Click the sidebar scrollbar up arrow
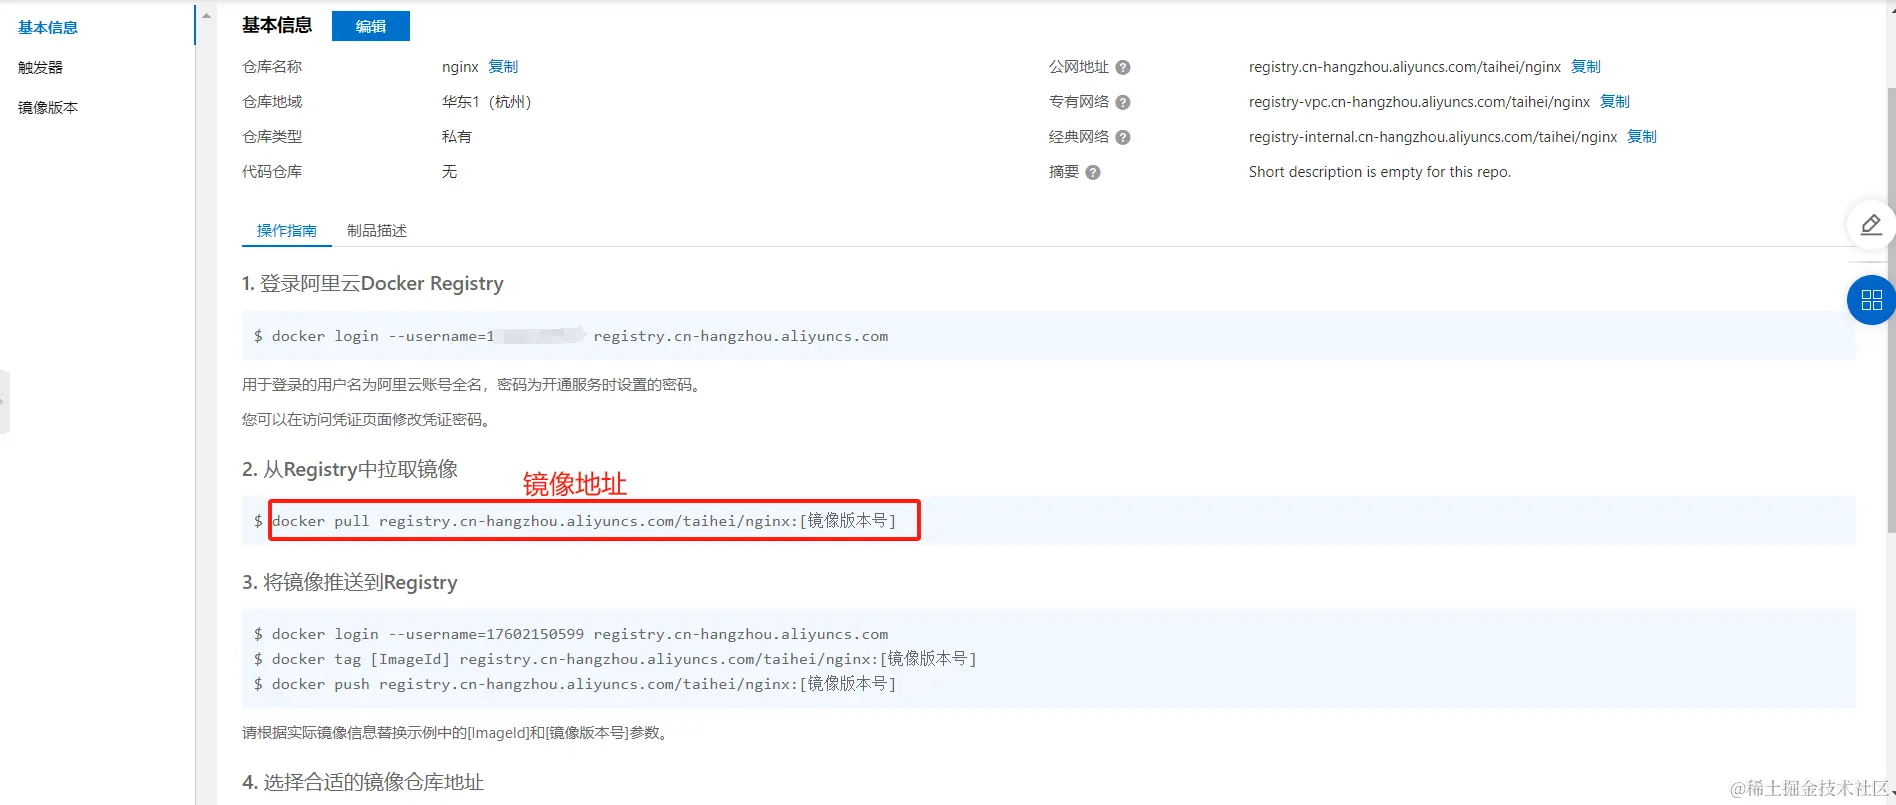This screenshot has height=805, width=1896. pos(206,15)
